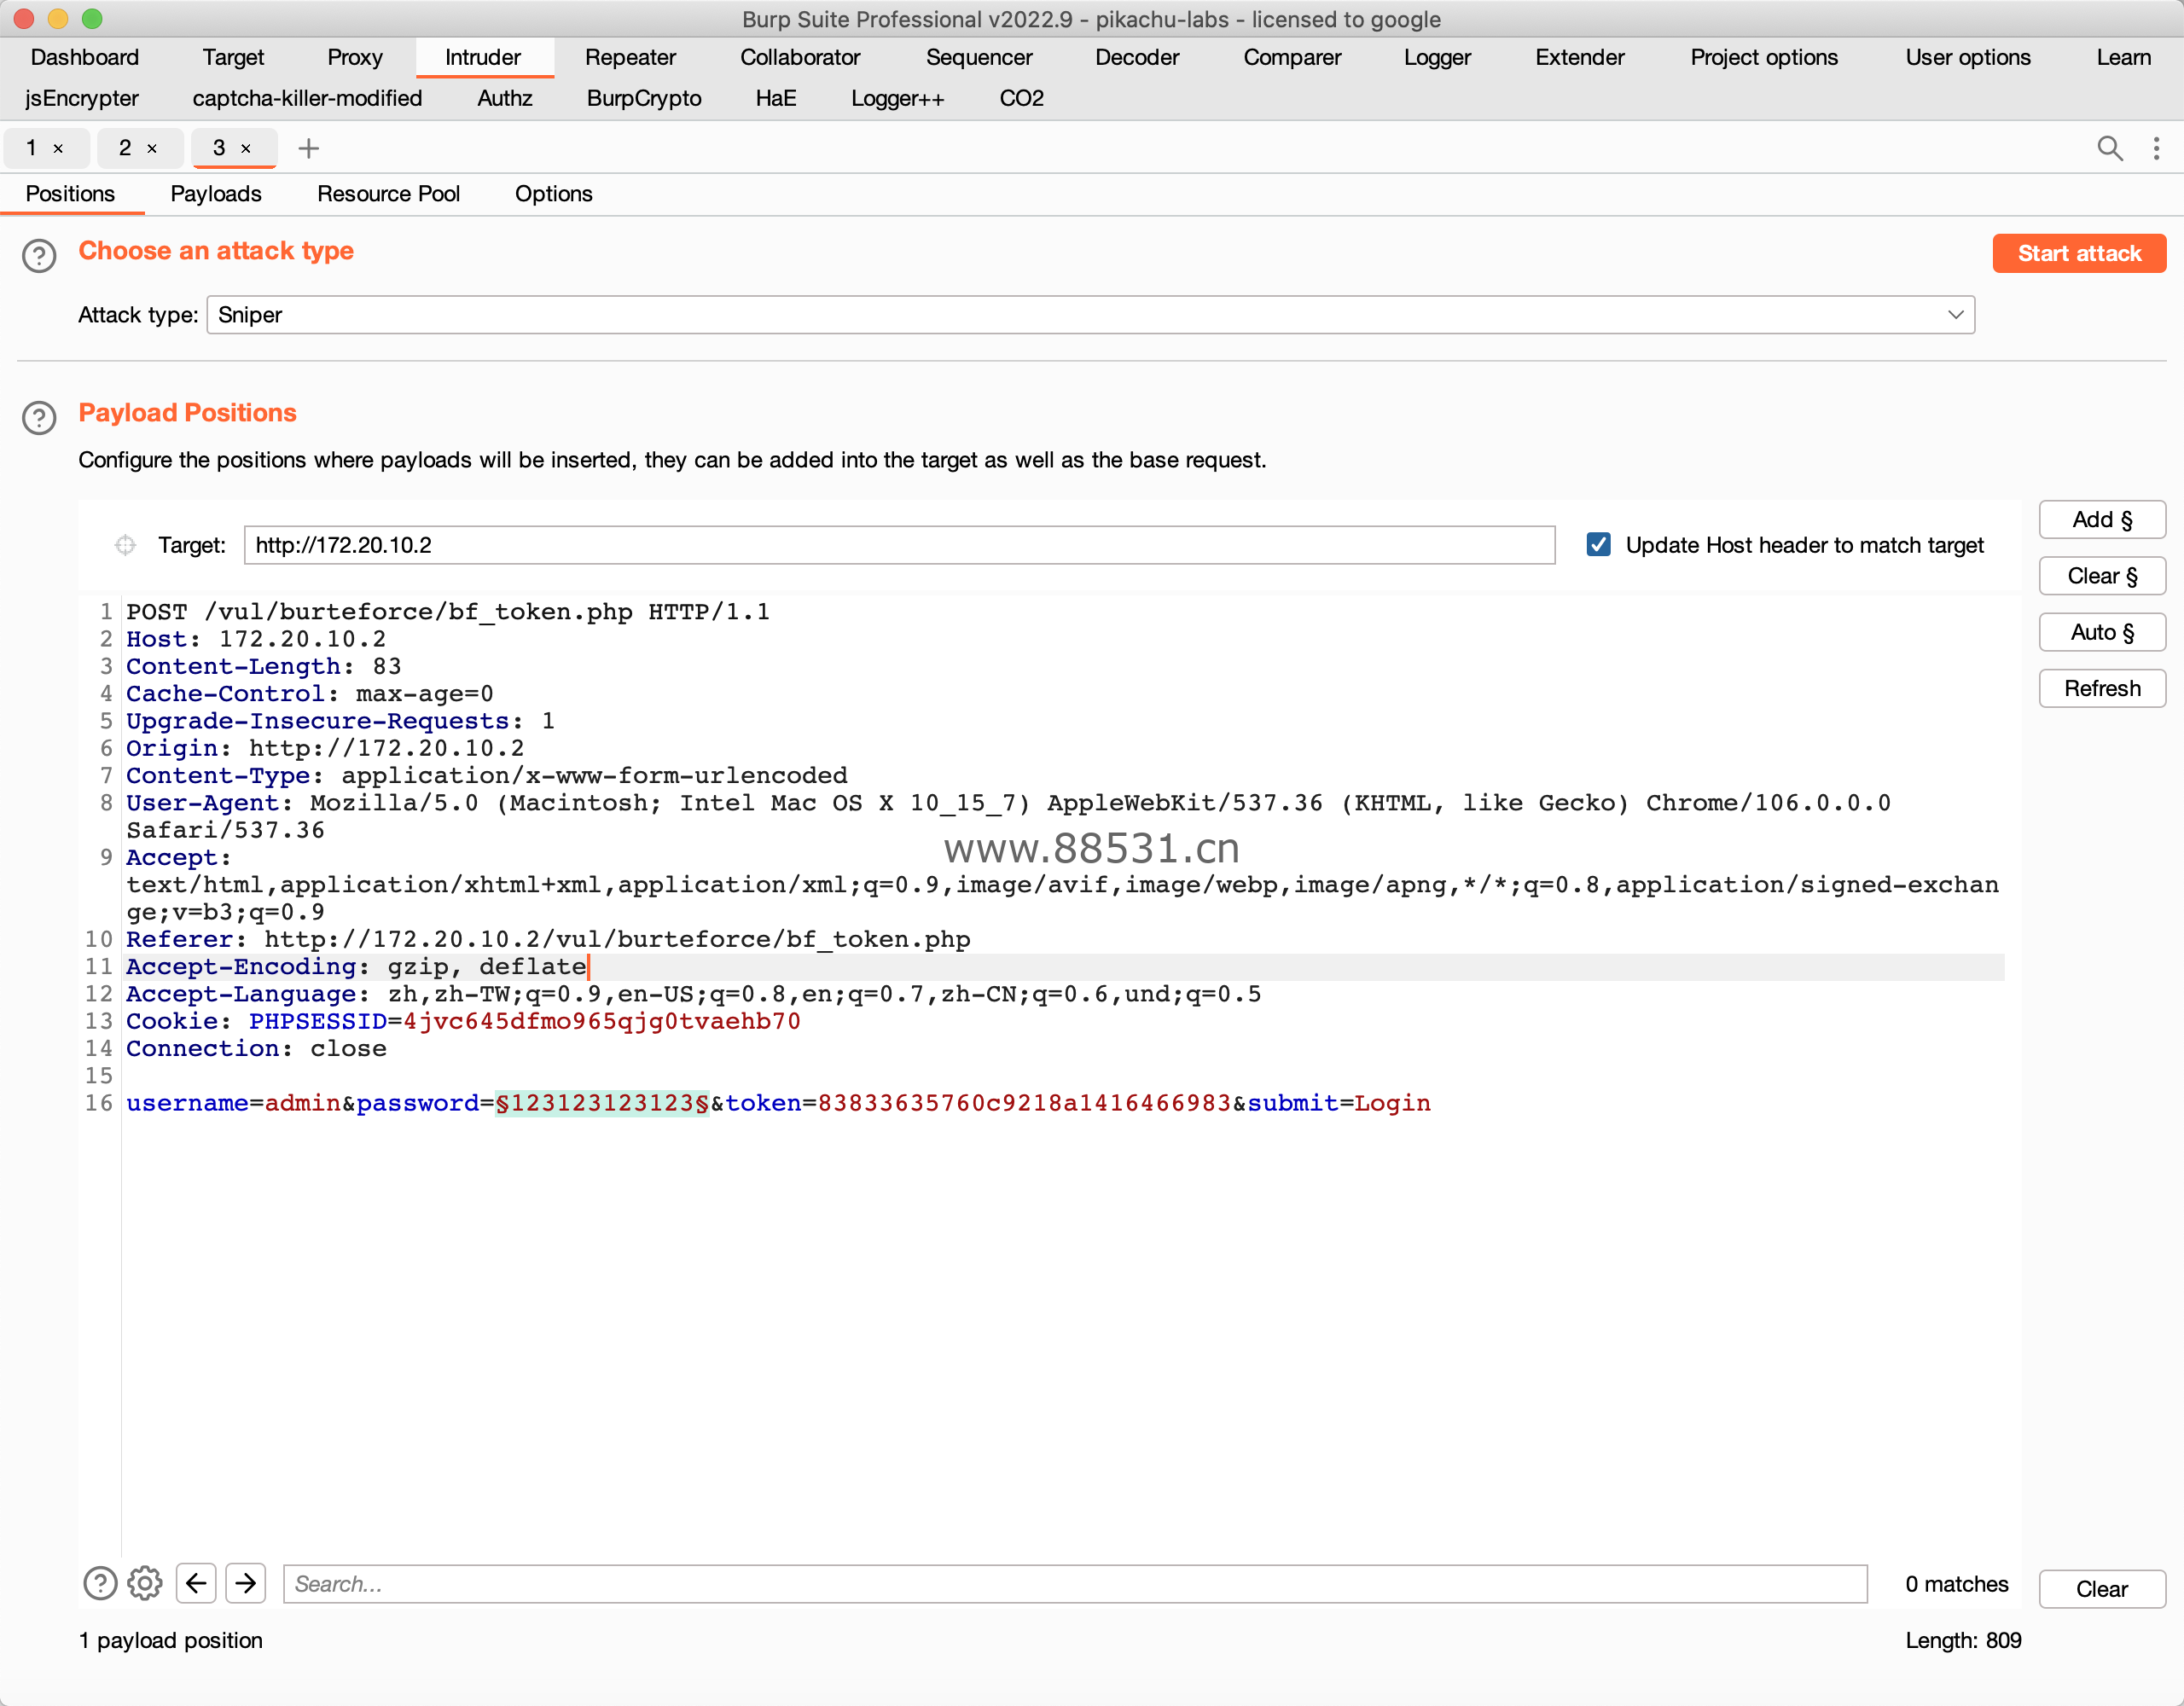Open the Decoder tab
The width and height of the screenshot is (2184, 1706).
click(x=1137, y=57)
